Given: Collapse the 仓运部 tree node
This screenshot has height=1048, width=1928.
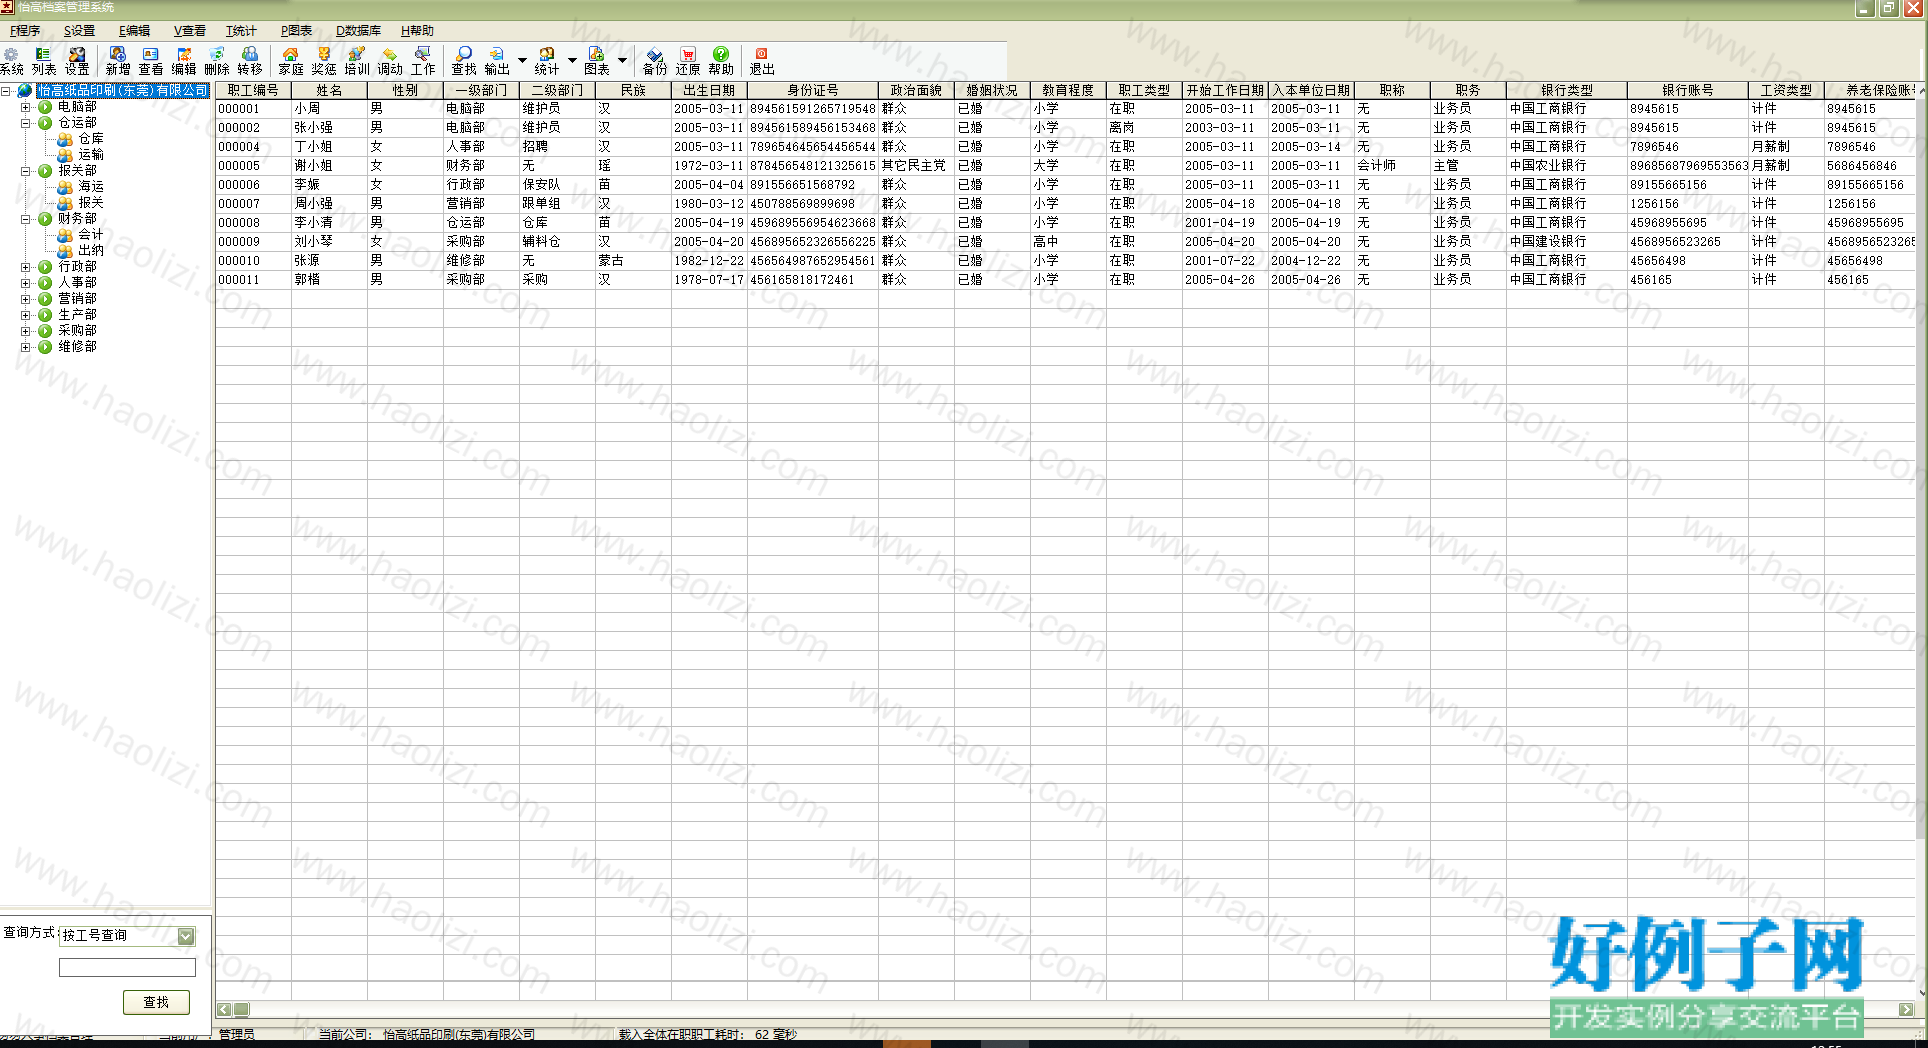Looking at the screenshot, I should click(x=26, y=123).
